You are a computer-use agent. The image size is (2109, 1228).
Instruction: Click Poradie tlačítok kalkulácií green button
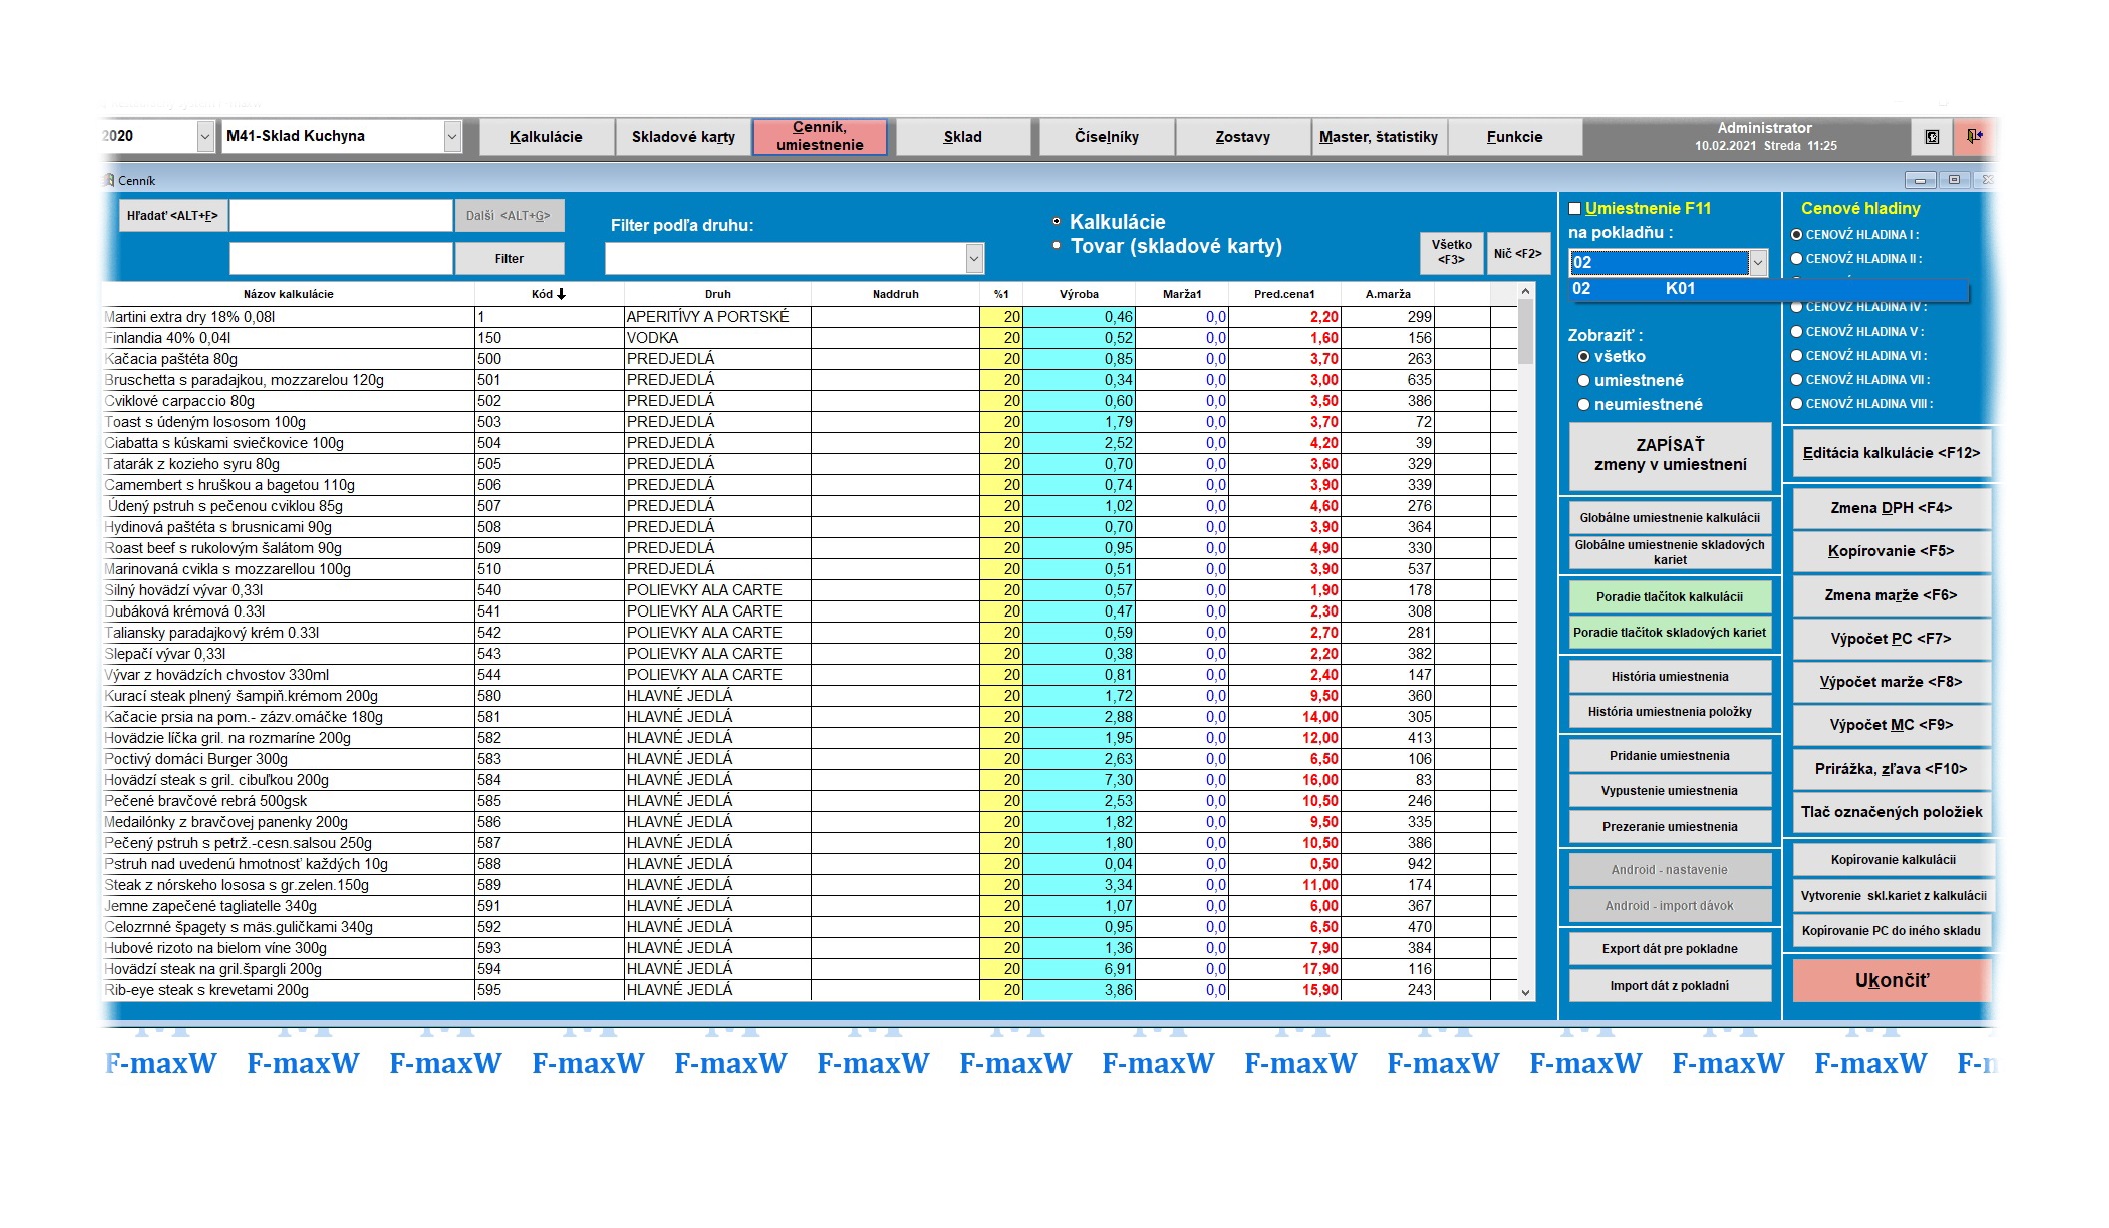point(1670,597)
